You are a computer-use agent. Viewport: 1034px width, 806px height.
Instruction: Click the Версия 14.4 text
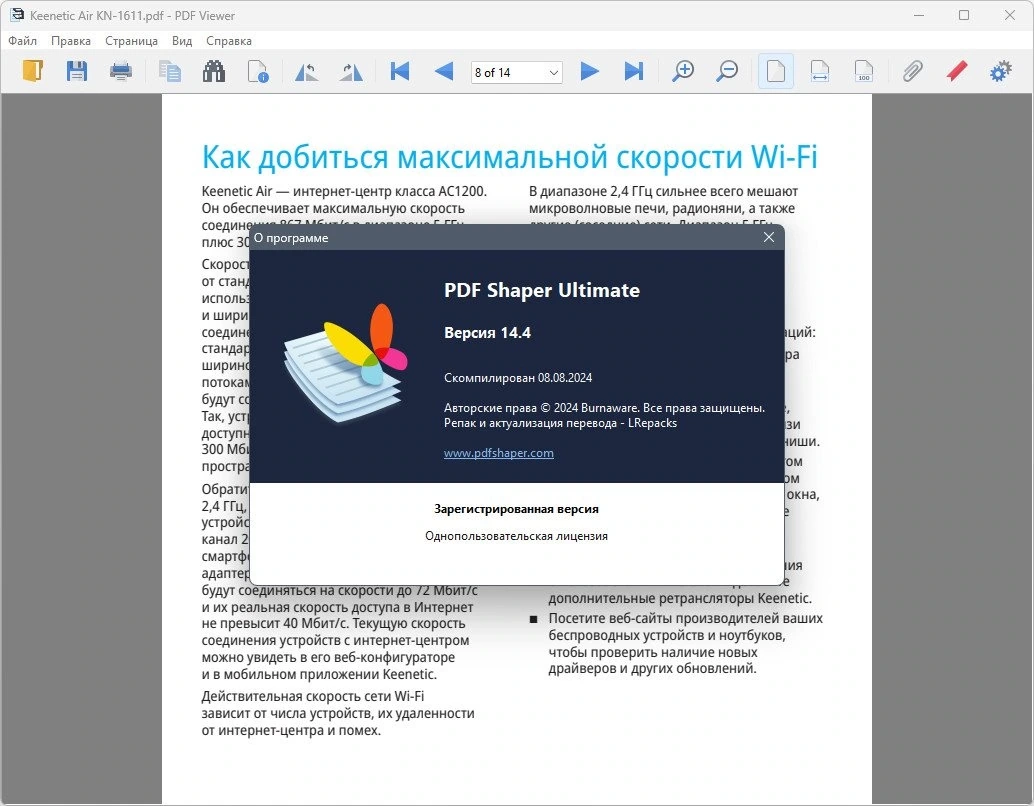pyautogui.click(x=487, y=332)
